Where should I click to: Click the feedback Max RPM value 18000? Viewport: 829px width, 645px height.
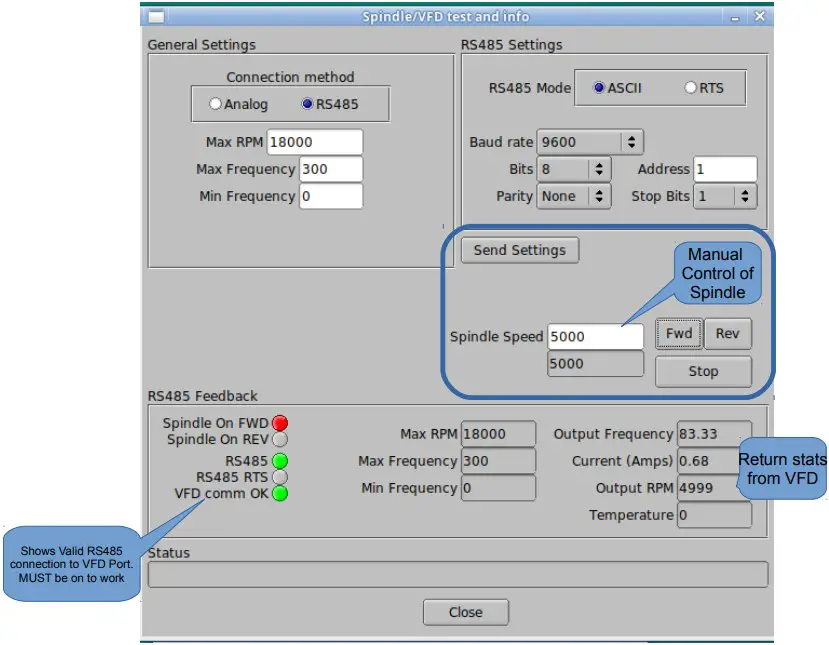click(x=498, y=434)
